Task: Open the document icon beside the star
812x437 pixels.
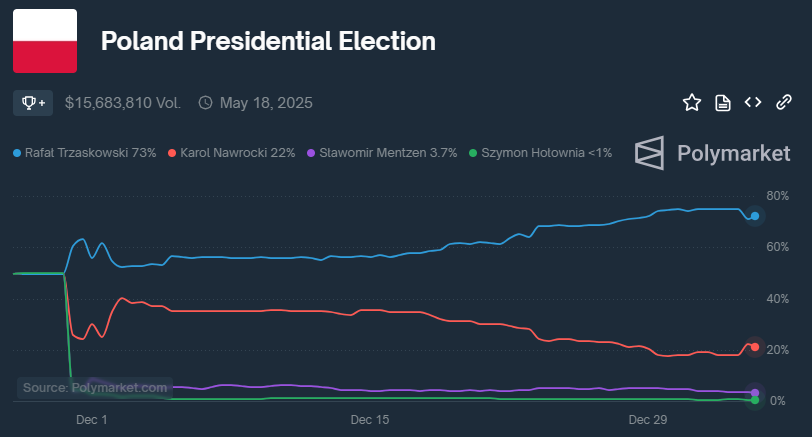Action: point(722,102)
